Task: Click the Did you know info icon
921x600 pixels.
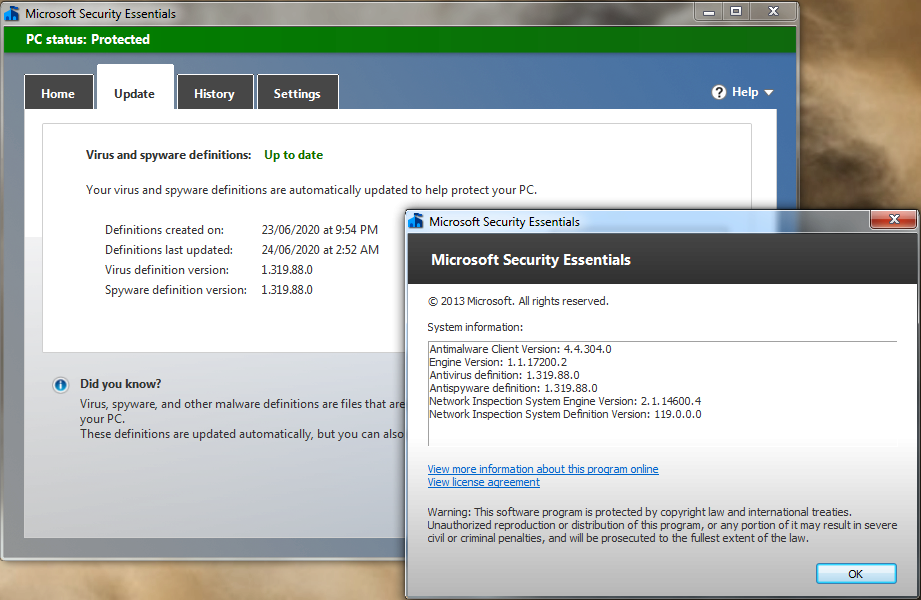Action: [x=60, y=385]
